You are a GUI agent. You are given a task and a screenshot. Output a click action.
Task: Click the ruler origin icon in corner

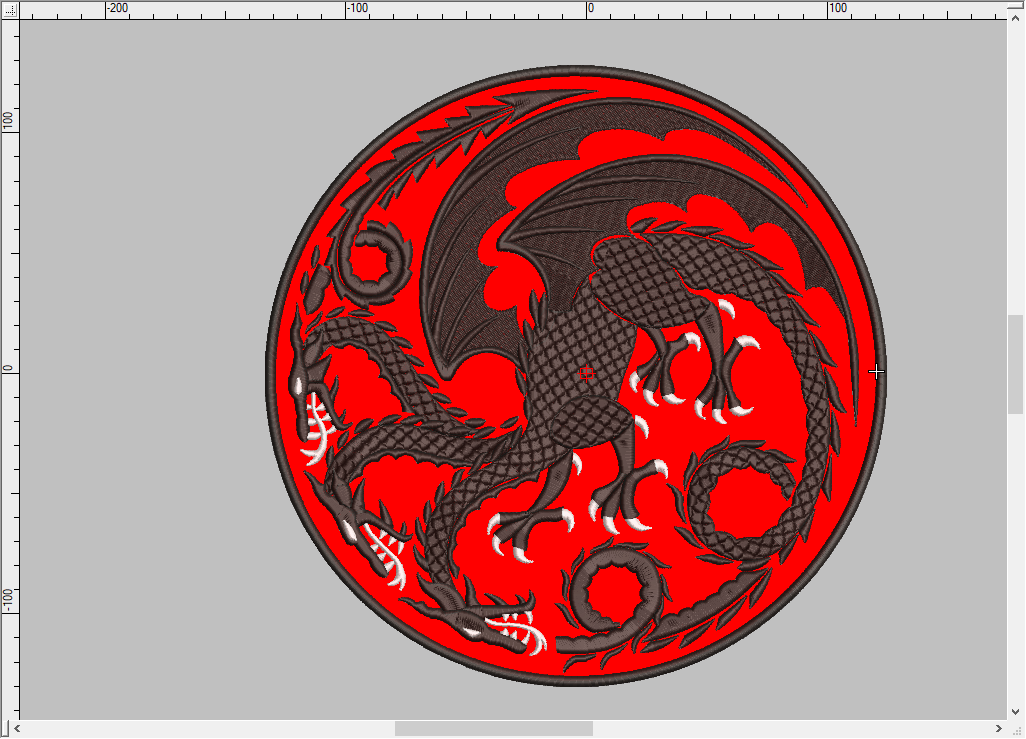(10, 10)
